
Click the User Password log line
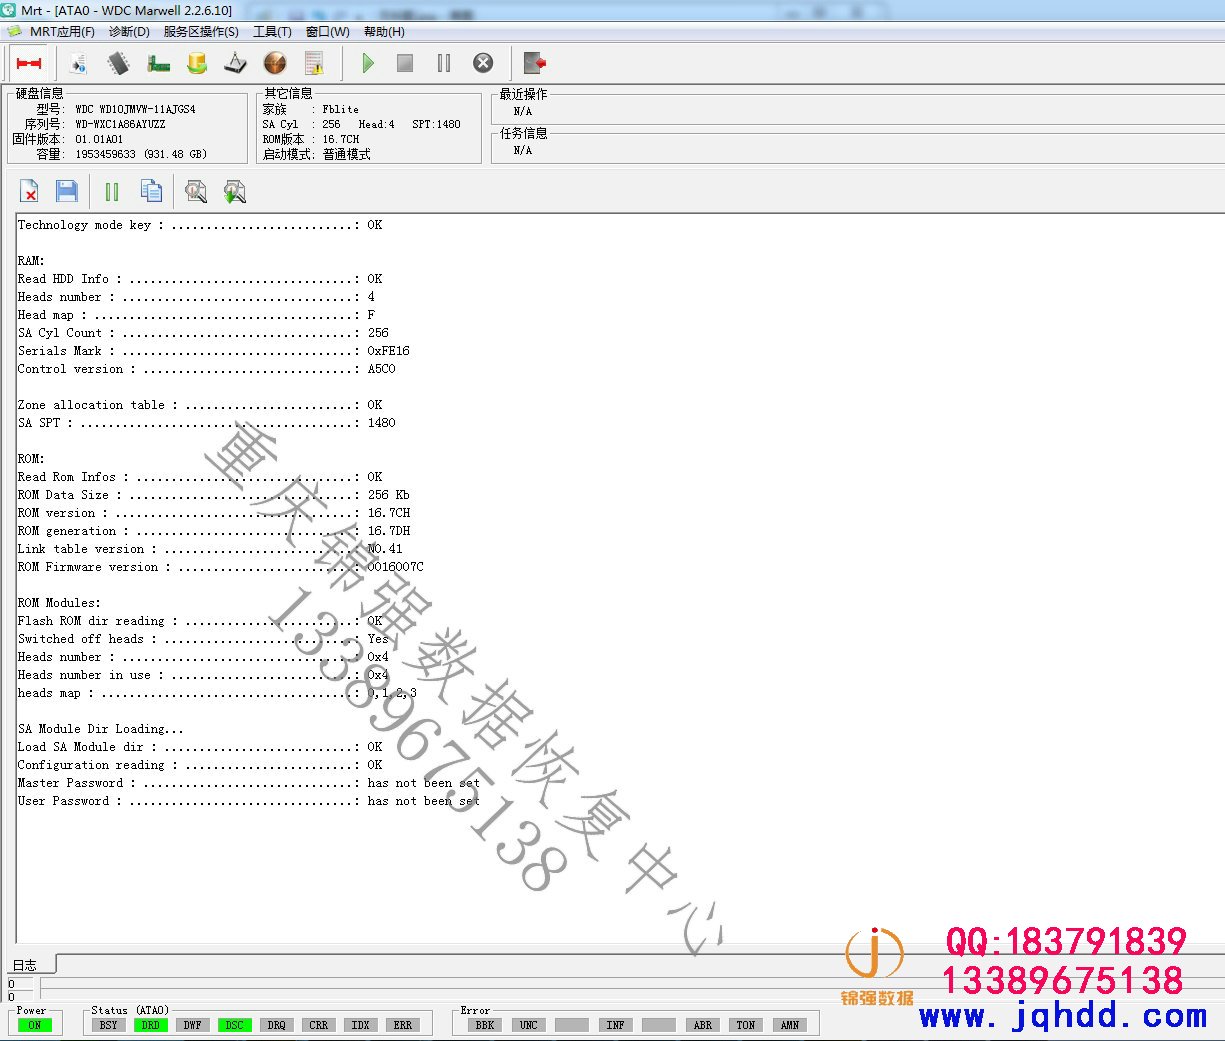click(x=249, y=801)
